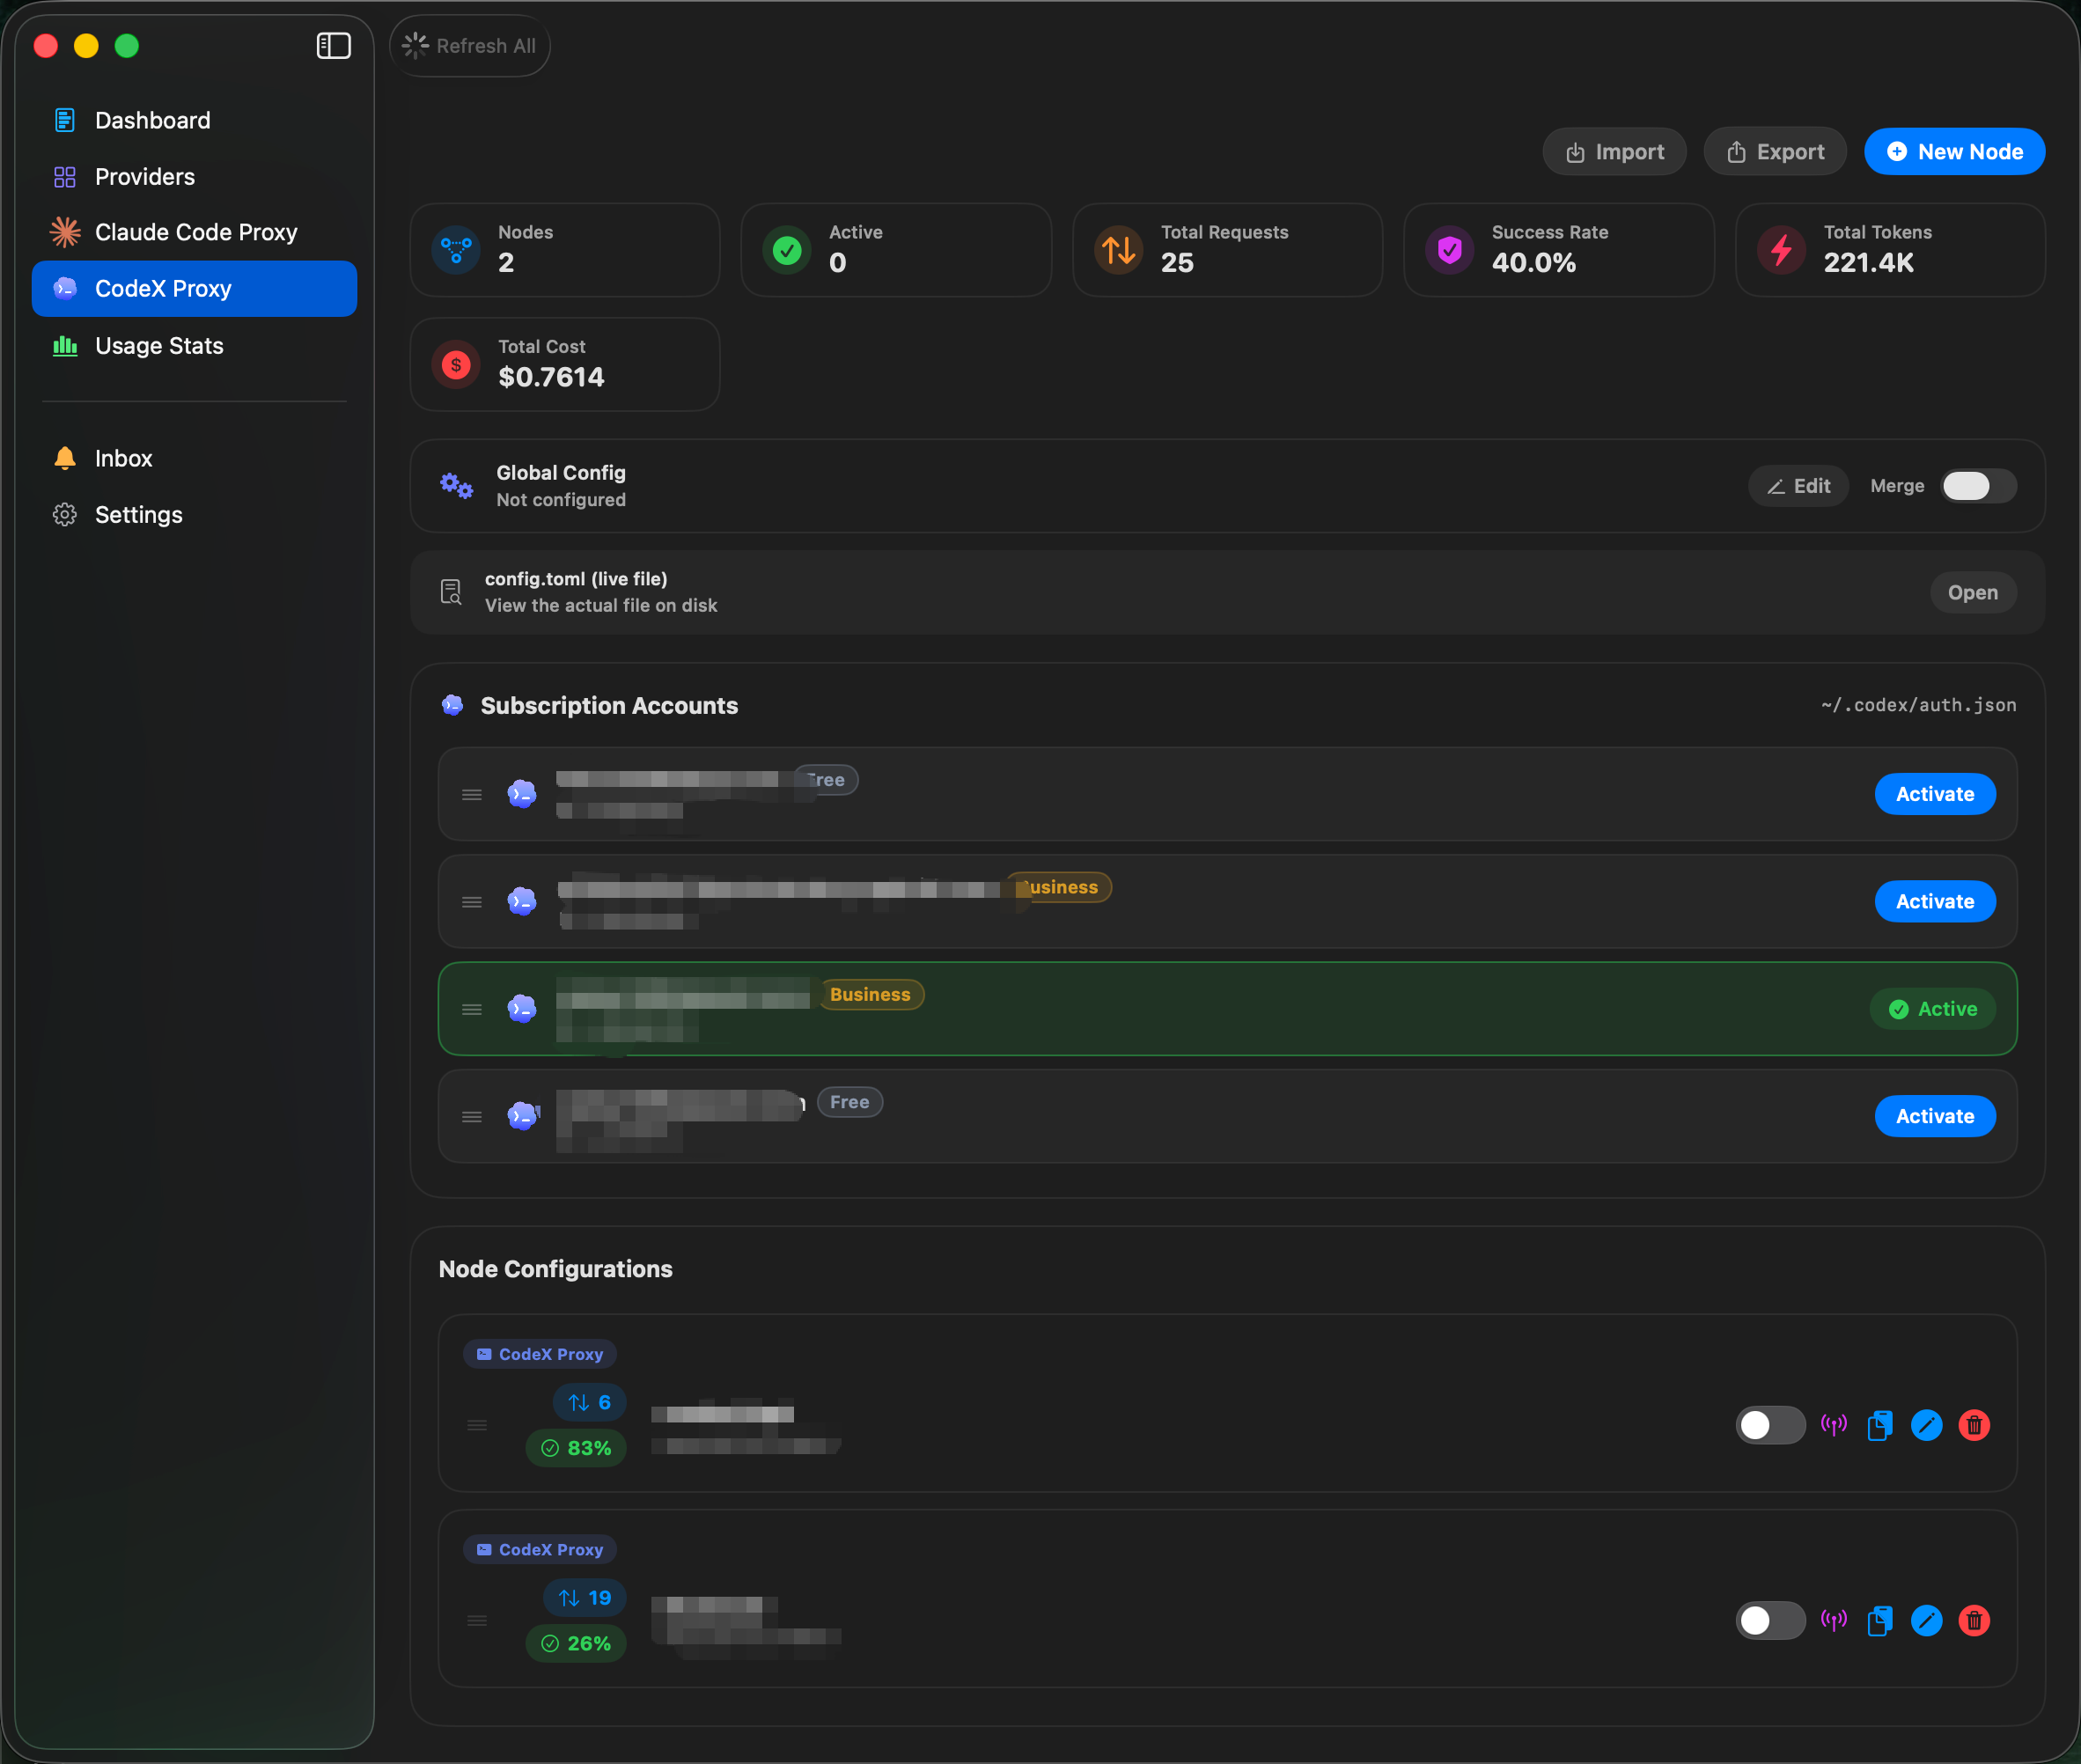The width and height of the screenshot is (2081, 1764).
Task: Click the 6 requests badge
Action: pyautogui.click(x=589, y=1403)
